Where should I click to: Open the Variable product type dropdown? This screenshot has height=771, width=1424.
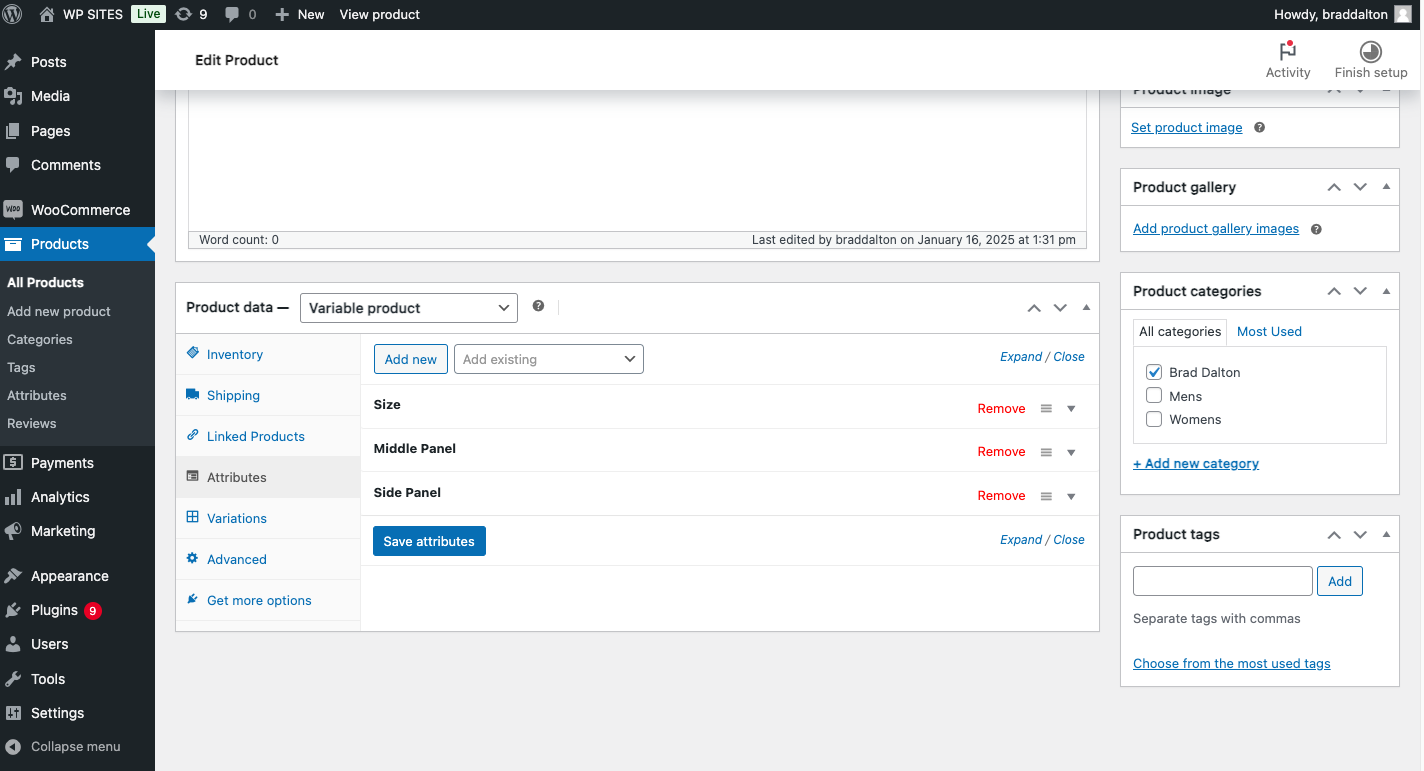pos(408,308)
